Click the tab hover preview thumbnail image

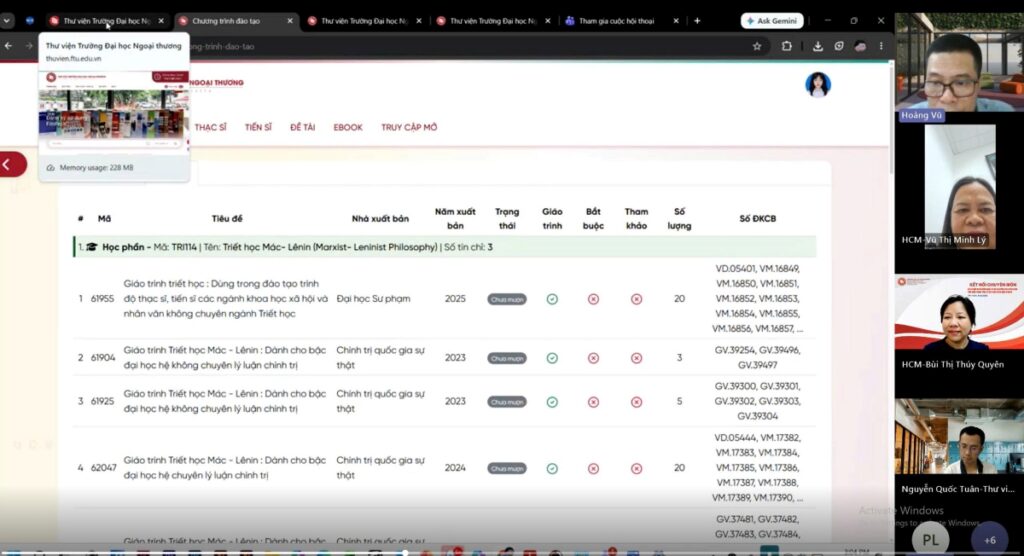[x=114, y=110]
